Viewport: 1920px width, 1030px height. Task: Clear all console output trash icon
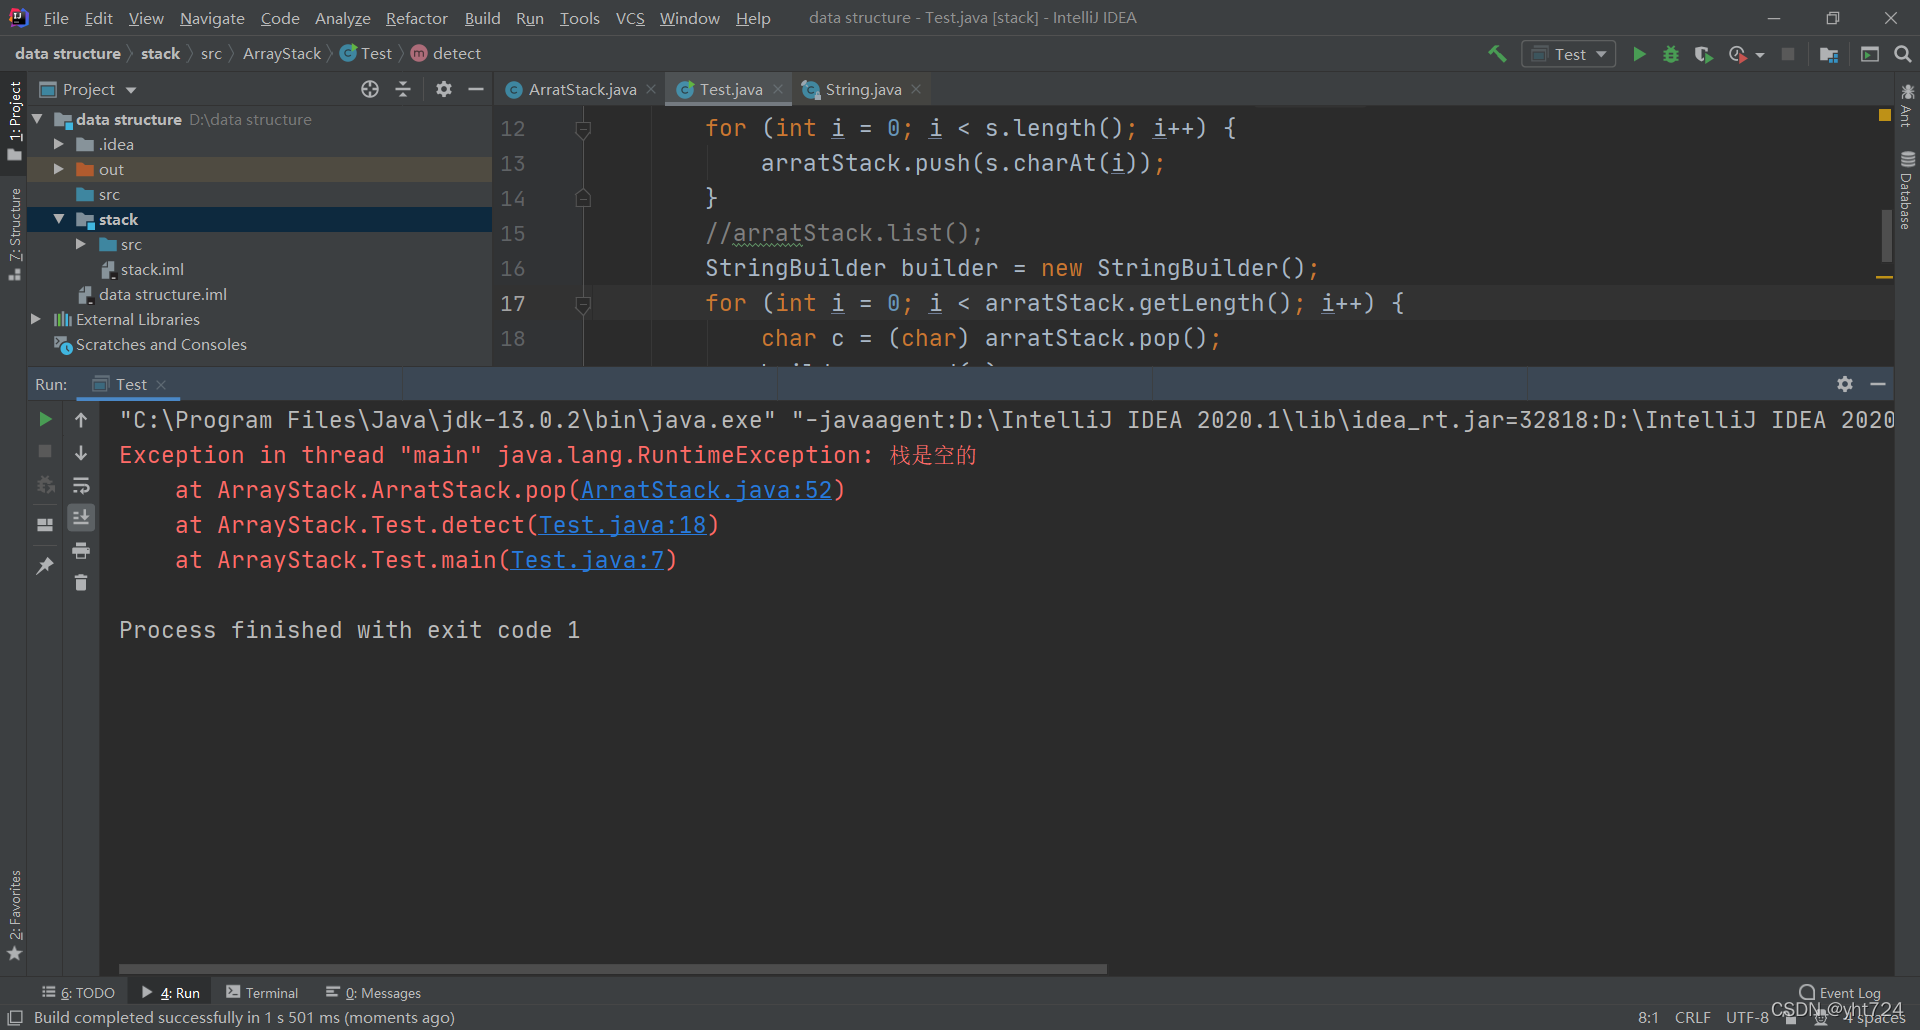click(81, 582)
